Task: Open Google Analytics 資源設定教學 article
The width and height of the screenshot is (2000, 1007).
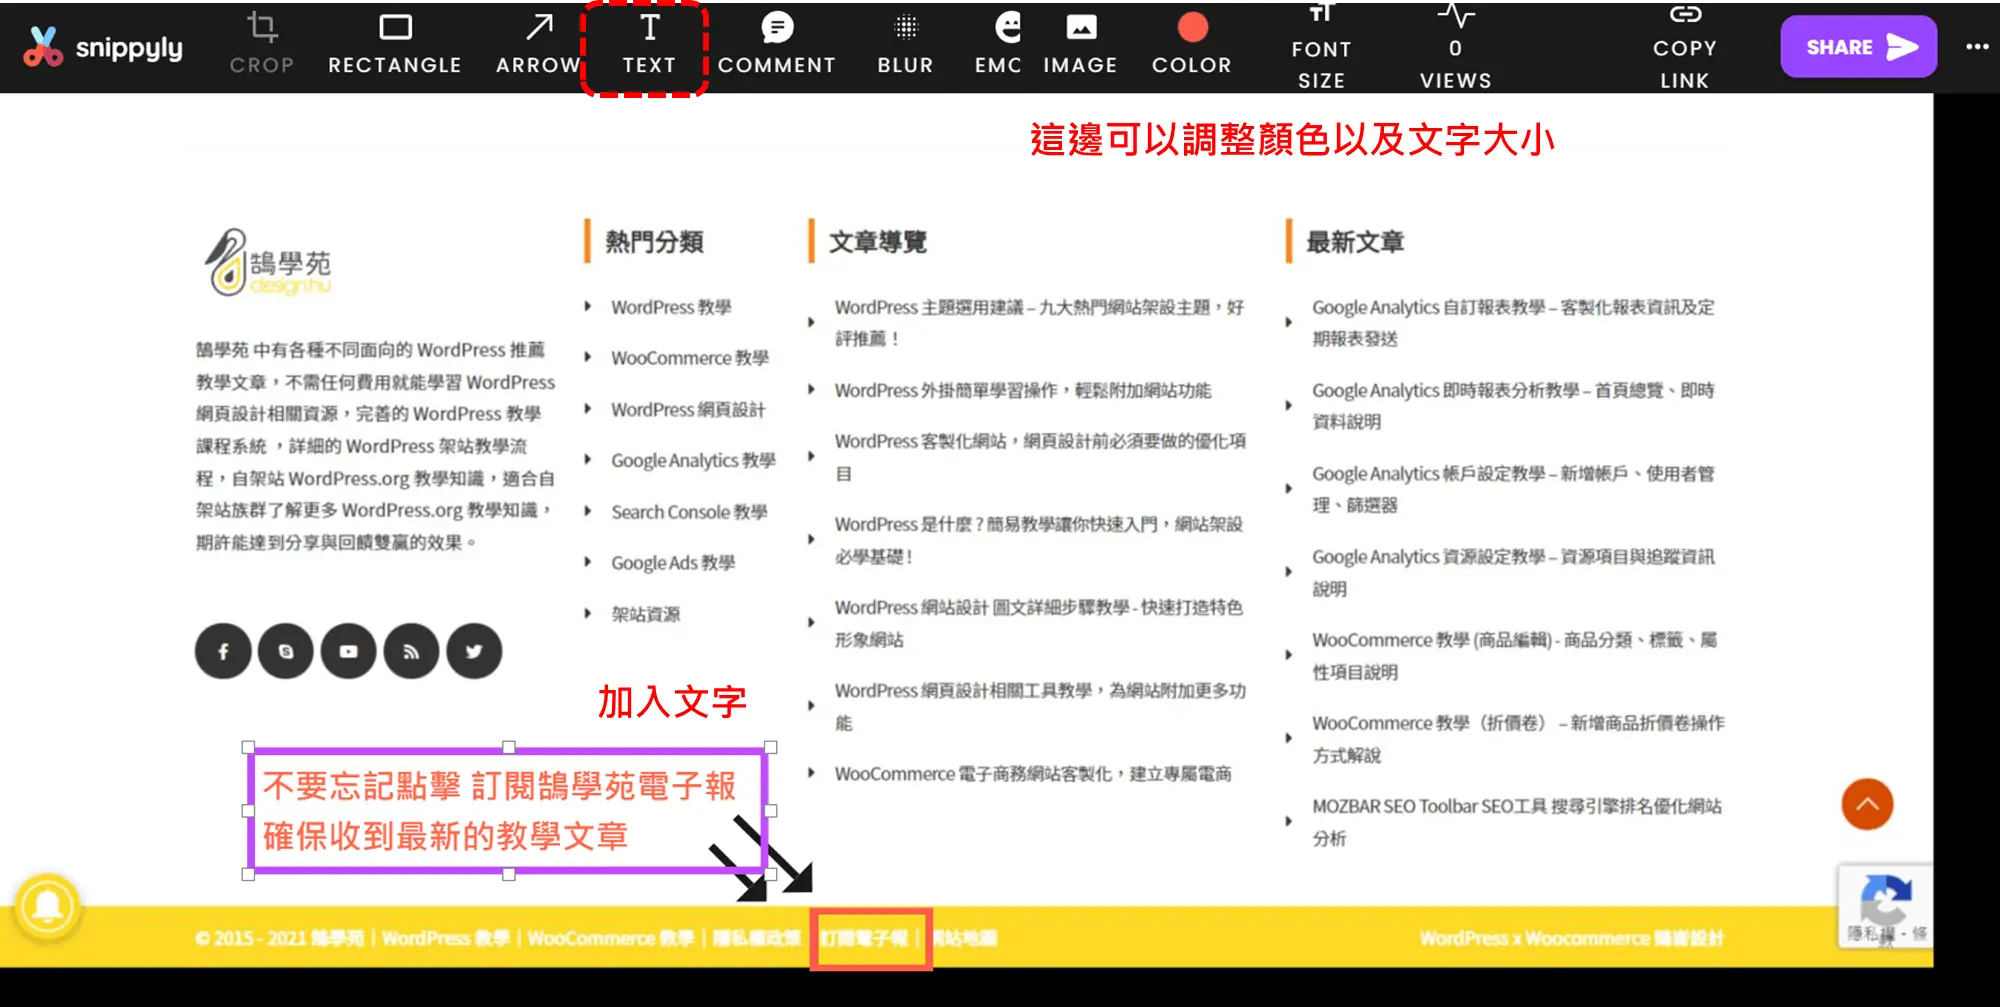Action: point(1513,572)
